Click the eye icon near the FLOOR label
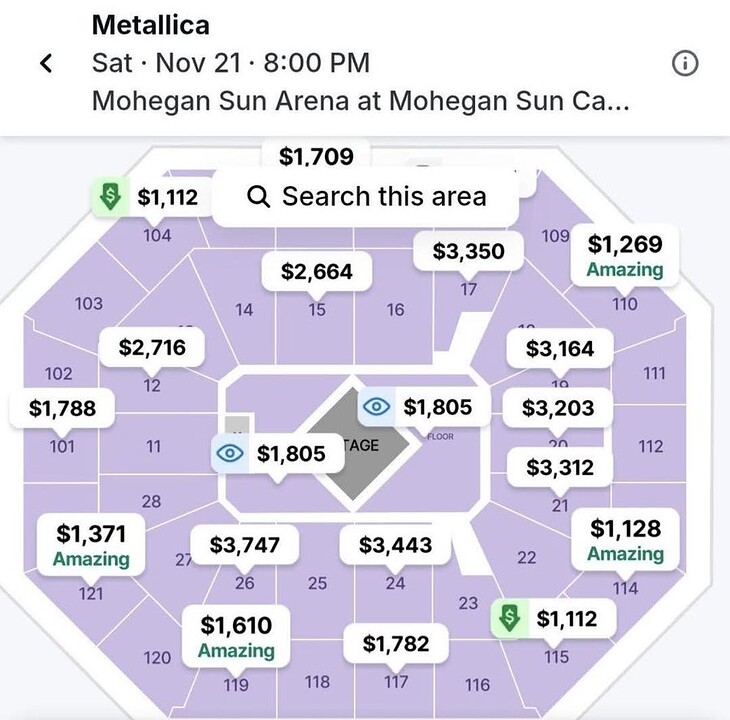Screen dimensions: 730x720 (376, 407)
